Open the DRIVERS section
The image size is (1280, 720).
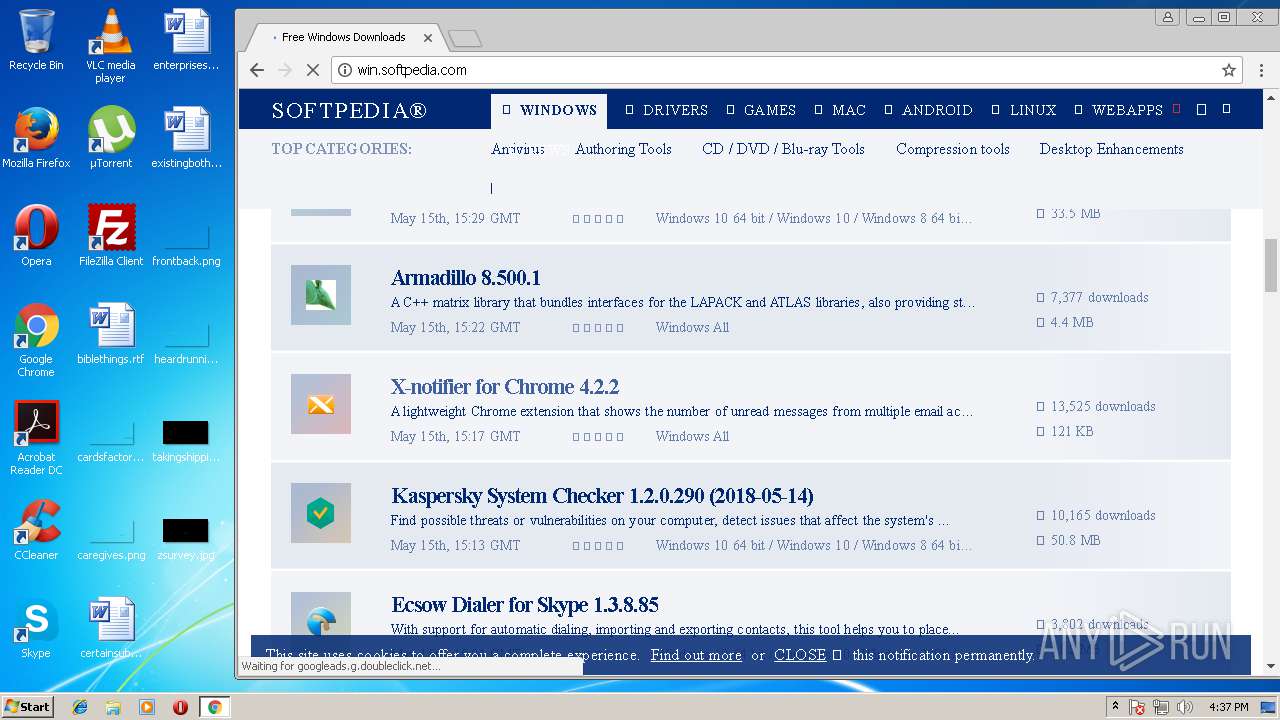tap(666, 110)
